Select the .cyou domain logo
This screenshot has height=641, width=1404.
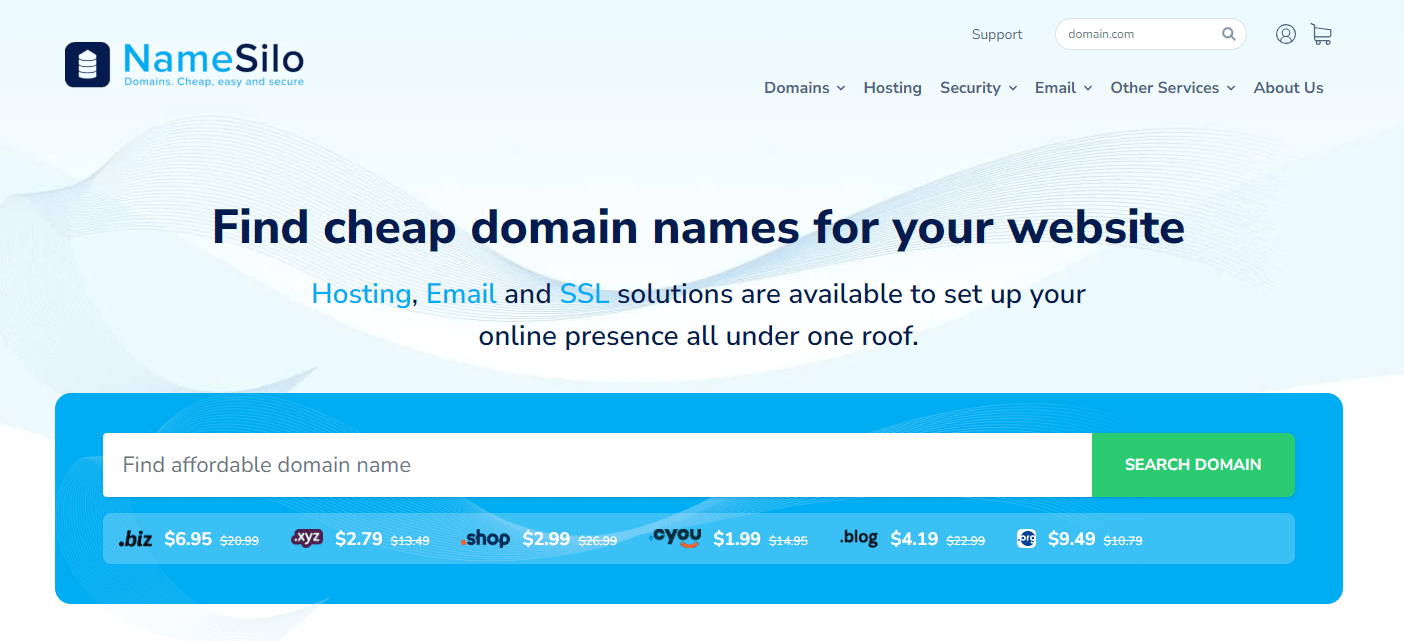(x=675, y=538)
